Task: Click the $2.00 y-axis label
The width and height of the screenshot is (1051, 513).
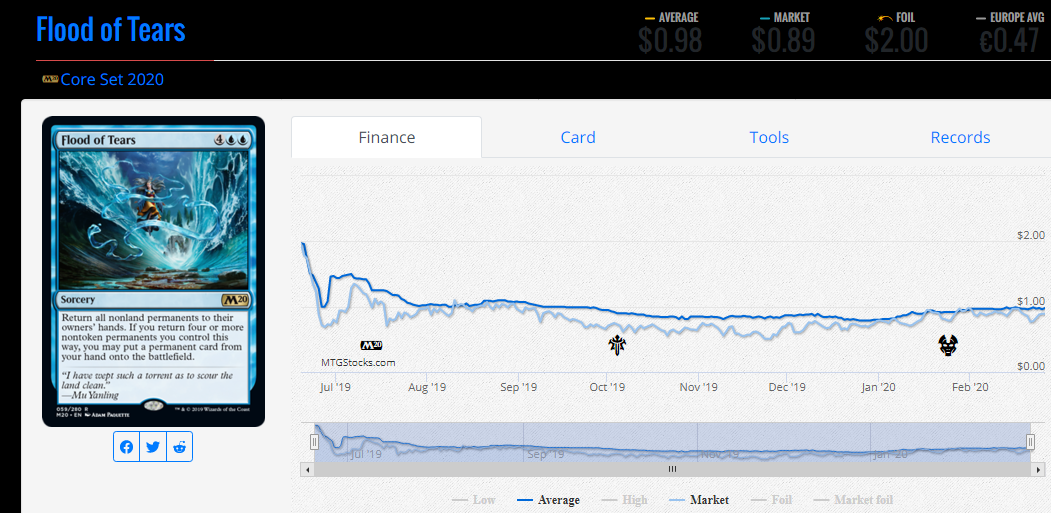Action: coord(1031,235)
